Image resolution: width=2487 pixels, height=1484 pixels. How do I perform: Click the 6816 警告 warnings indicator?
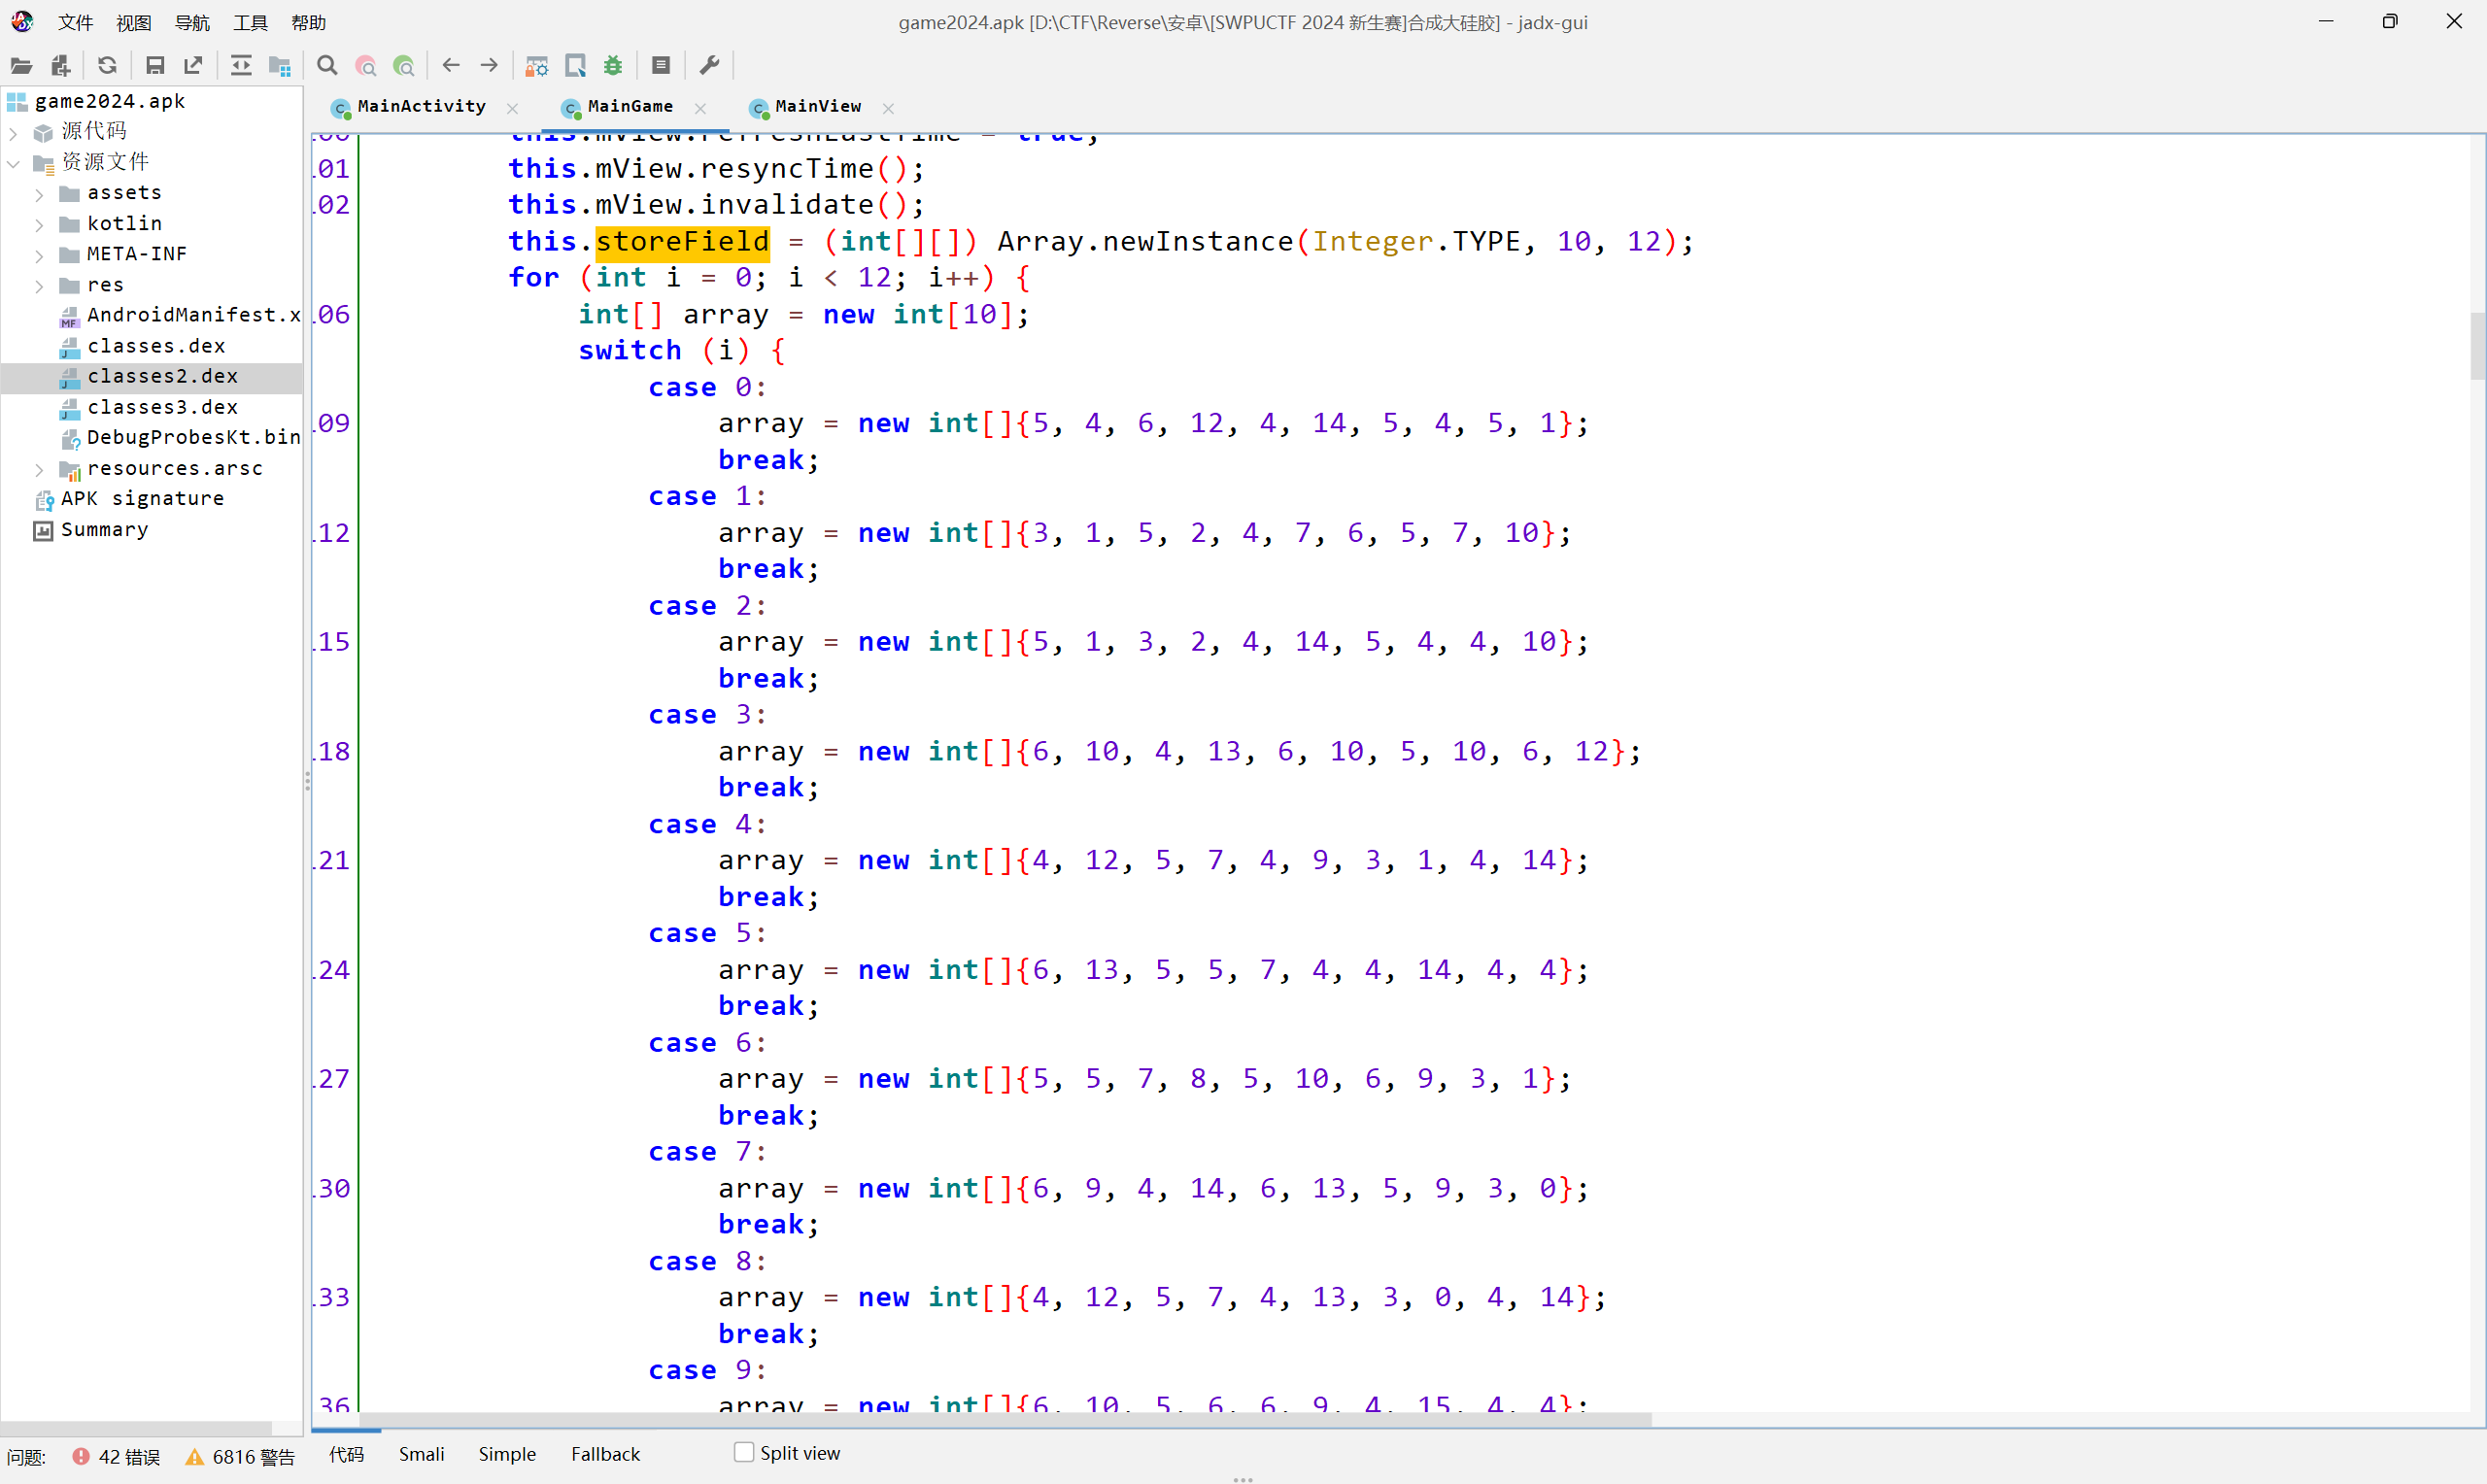point(240,1457)
